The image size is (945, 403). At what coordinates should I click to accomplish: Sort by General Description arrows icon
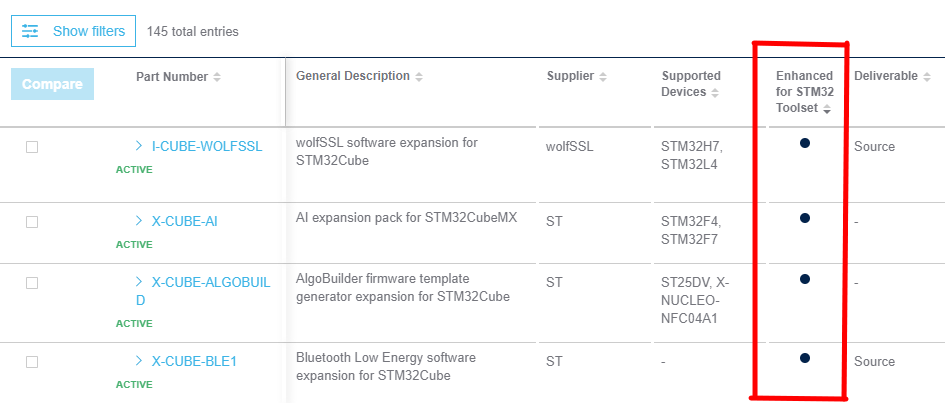[419, 77]
